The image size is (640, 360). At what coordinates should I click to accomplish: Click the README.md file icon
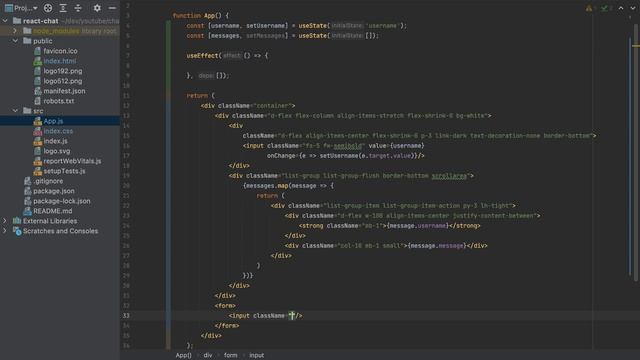[x=27, y=211]
